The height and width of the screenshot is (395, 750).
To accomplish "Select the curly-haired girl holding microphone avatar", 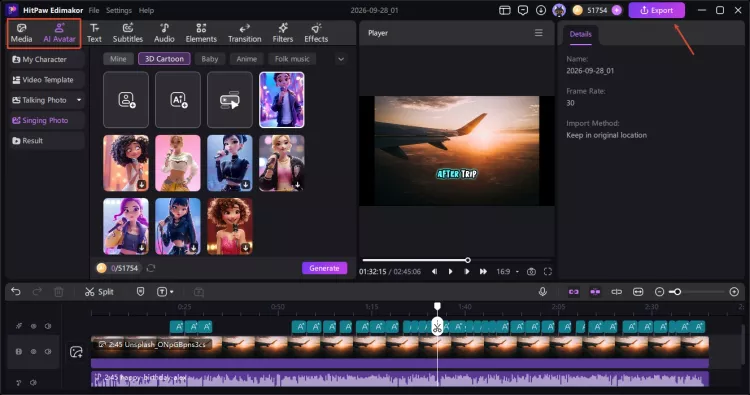I will pyautogui.click(x=126, y=163).
